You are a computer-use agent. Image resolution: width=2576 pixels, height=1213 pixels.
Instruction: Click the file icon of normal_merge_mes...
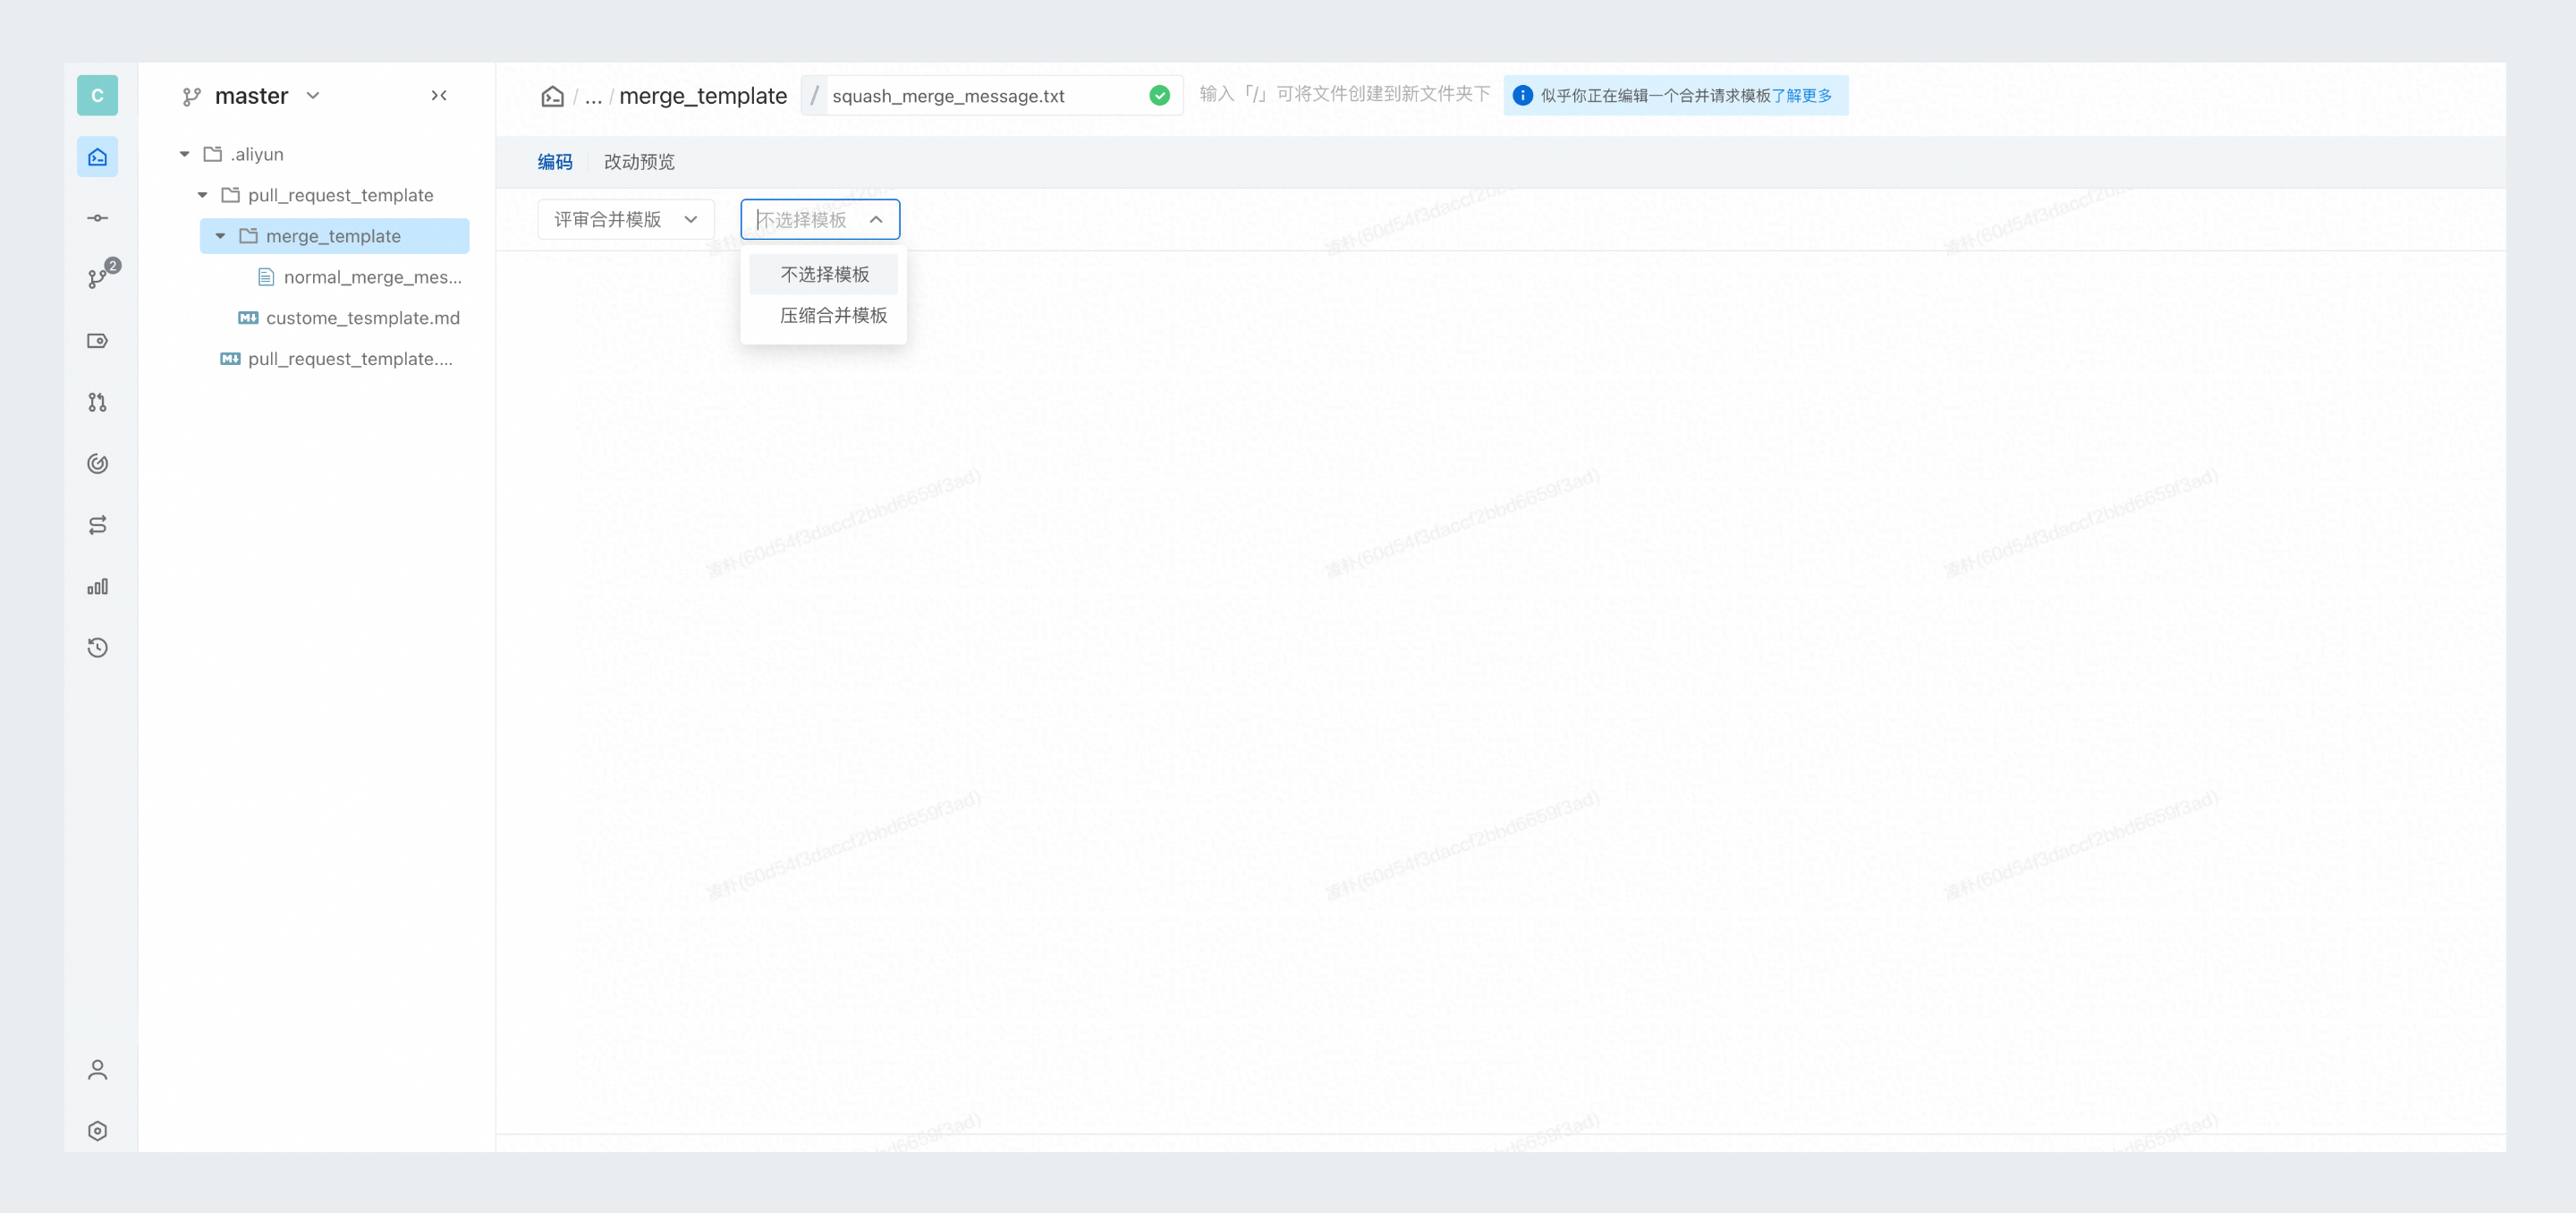click(x=266, y=277)
